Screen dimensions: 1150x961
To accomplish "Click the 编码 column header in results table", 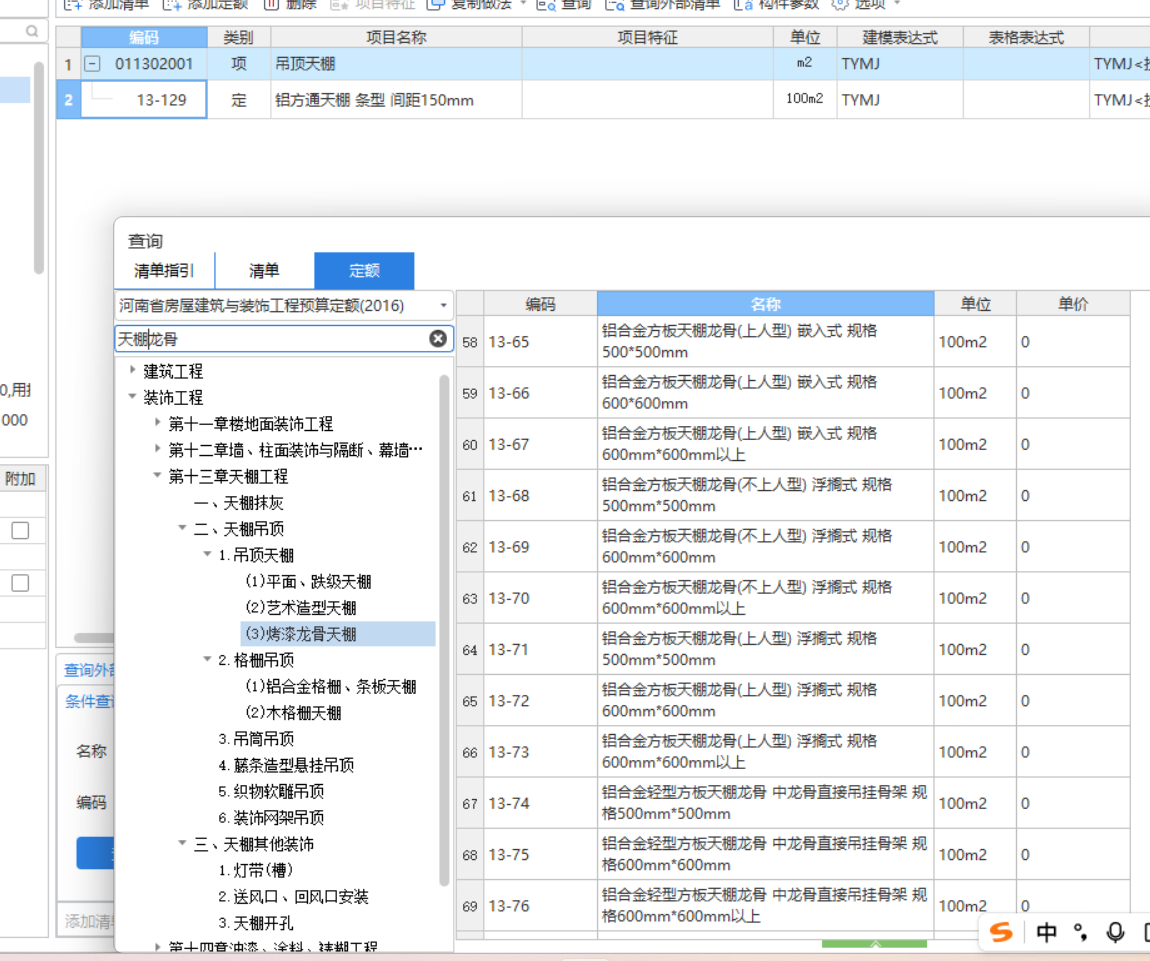I will point(541,304).
